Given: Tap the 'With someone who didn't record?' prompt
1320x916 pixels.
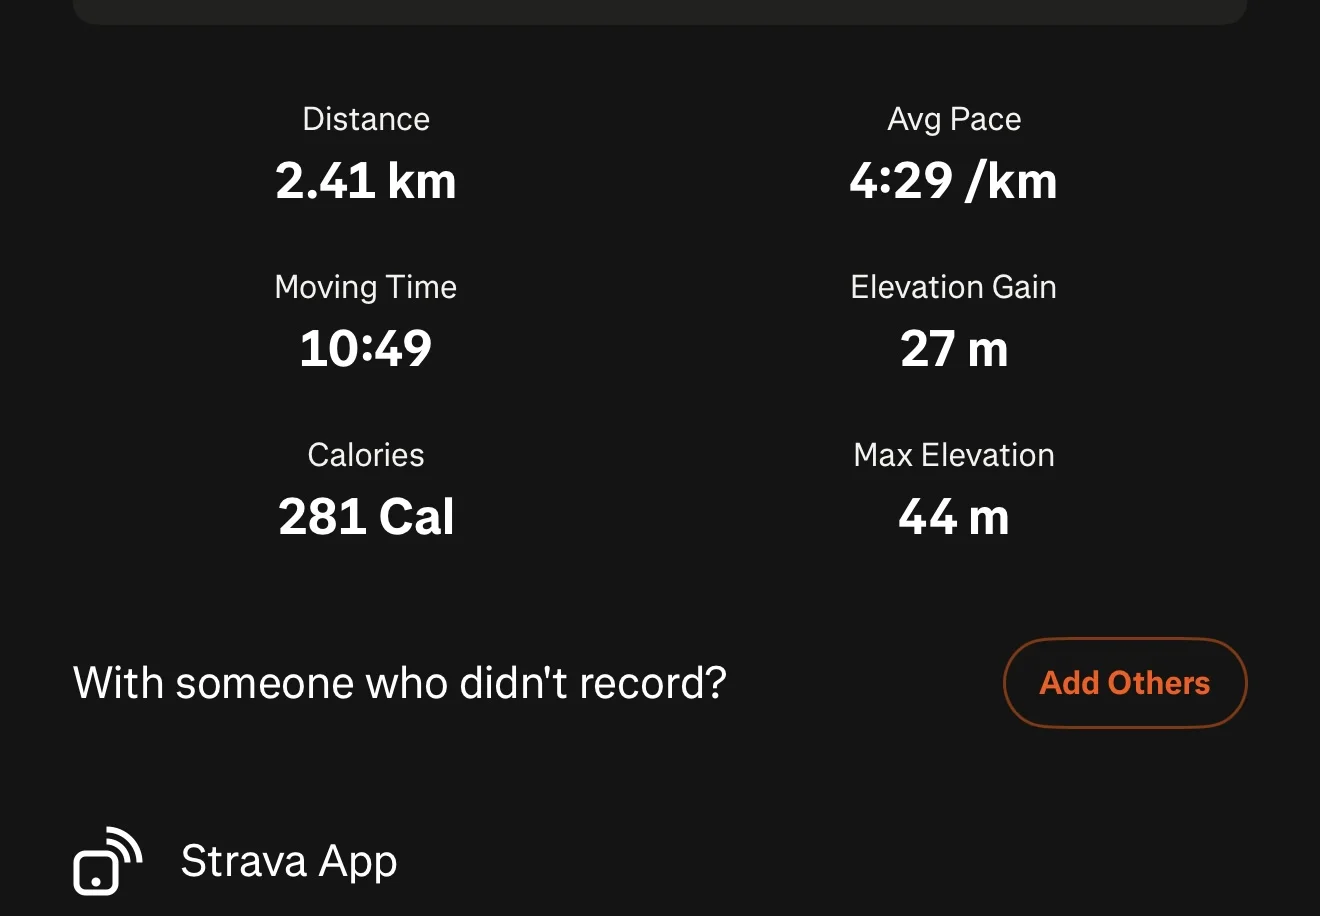Looking at the screenshot, I should tap(399, 683).
